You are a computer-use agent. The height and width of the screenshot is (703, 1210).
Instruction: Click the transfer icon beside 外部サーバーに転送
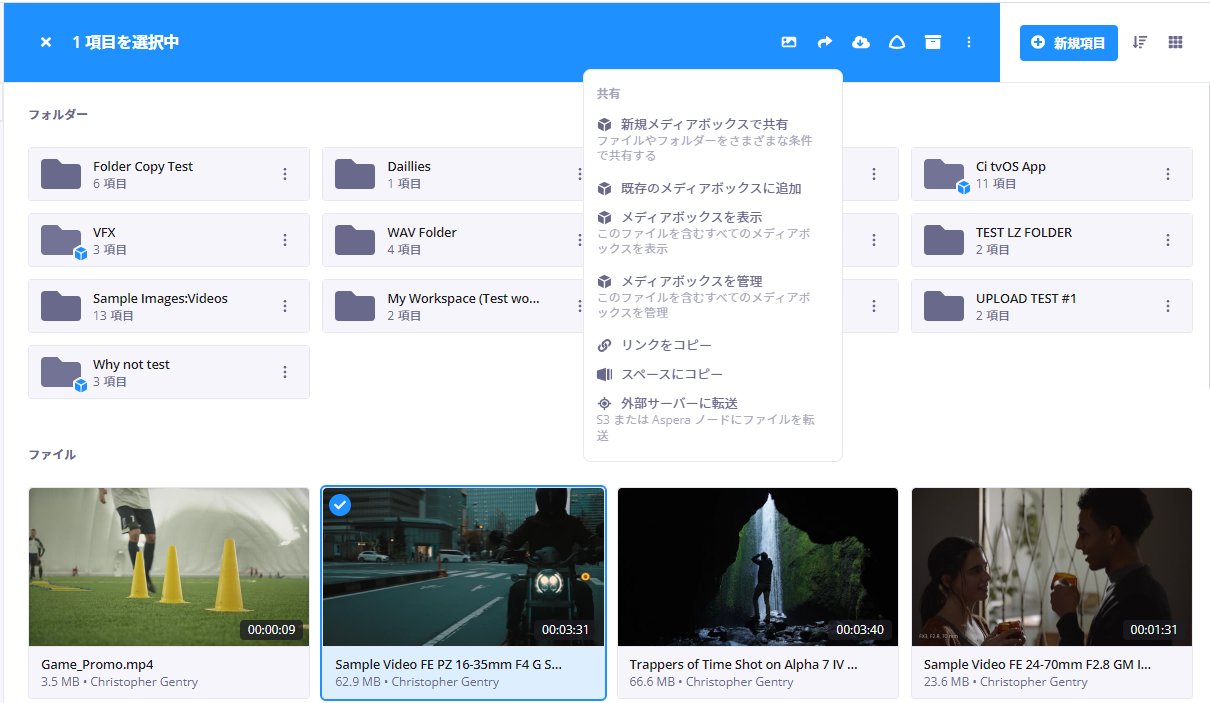point(604,403)
